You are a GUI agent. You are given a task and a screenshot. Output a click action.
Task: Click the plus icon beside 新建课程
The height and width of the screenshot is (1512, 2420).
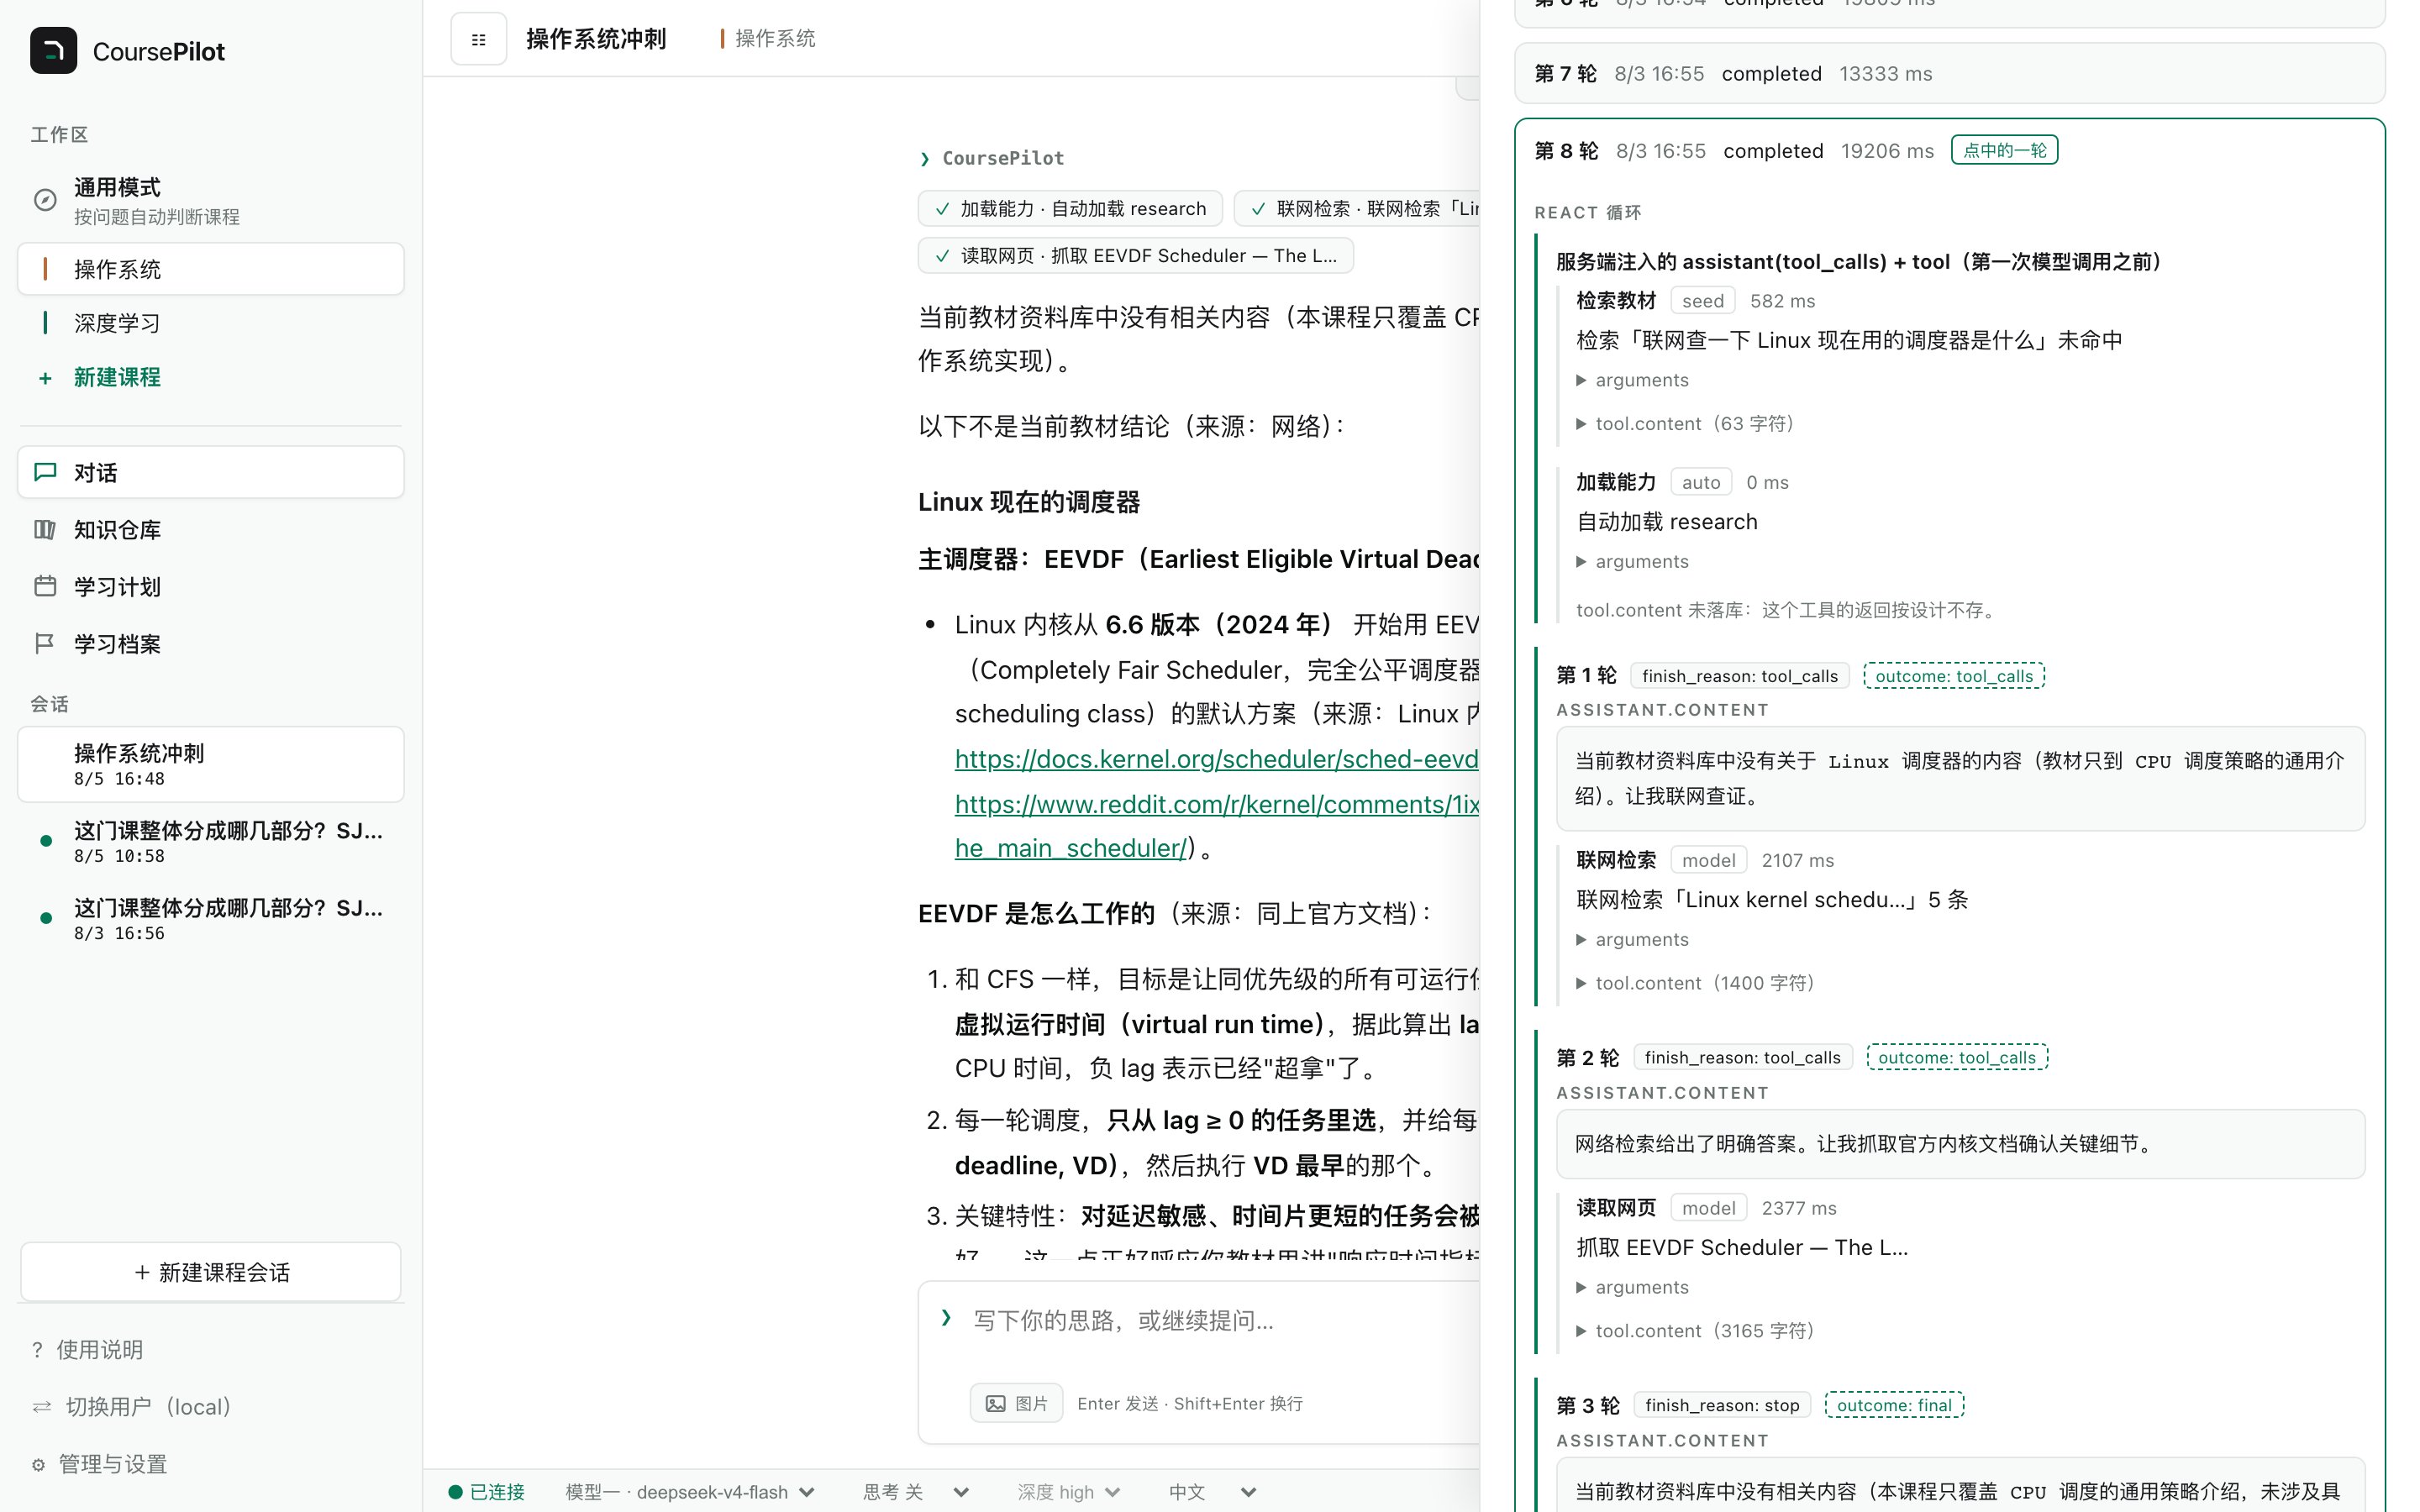45,378
